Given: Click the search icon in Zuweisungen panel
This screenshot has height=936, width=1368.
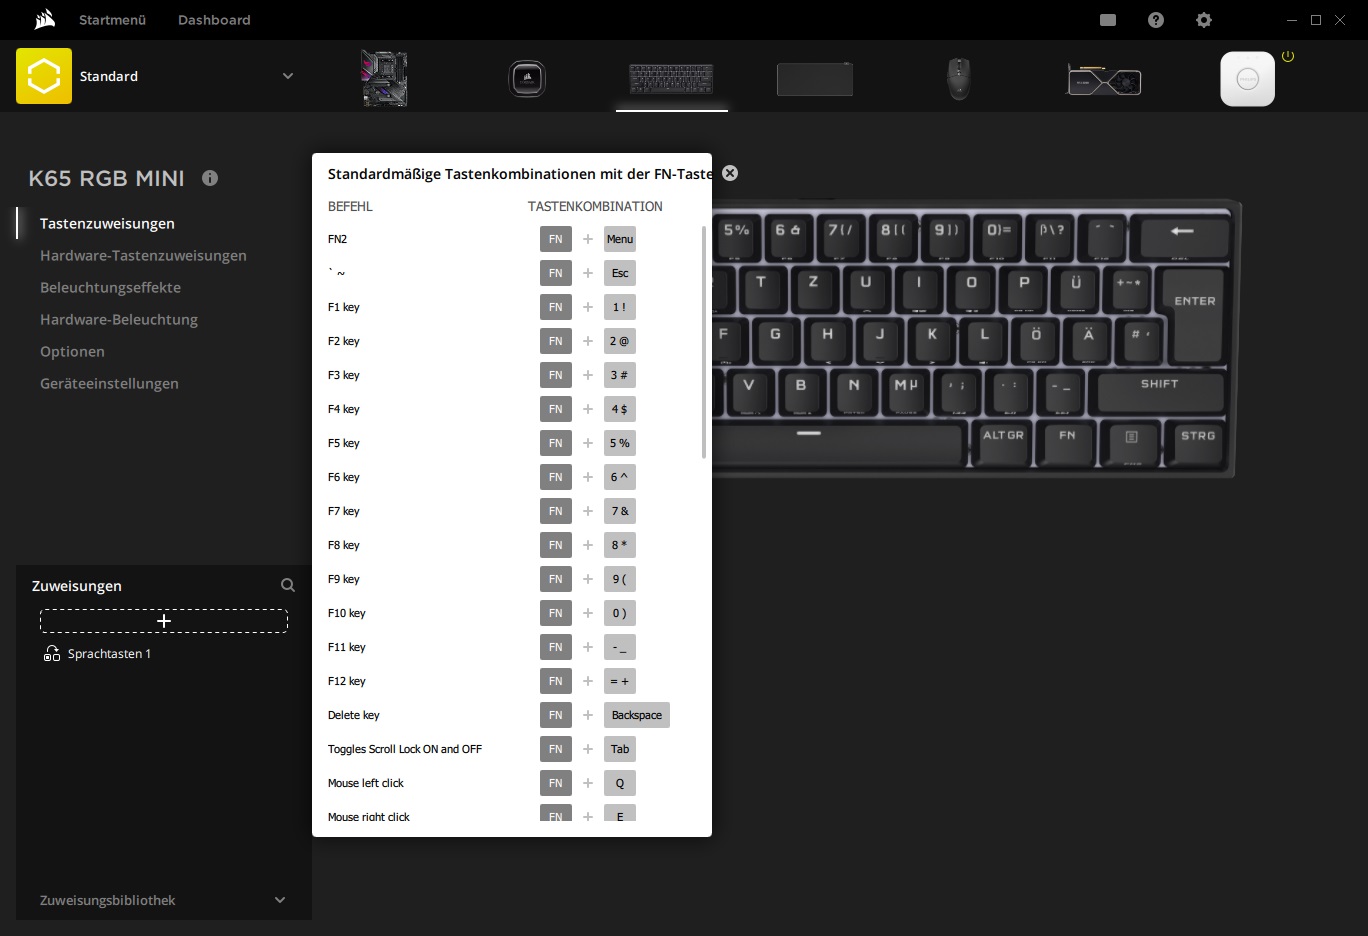Looking at the screenshot, I should tap(288, 585).
